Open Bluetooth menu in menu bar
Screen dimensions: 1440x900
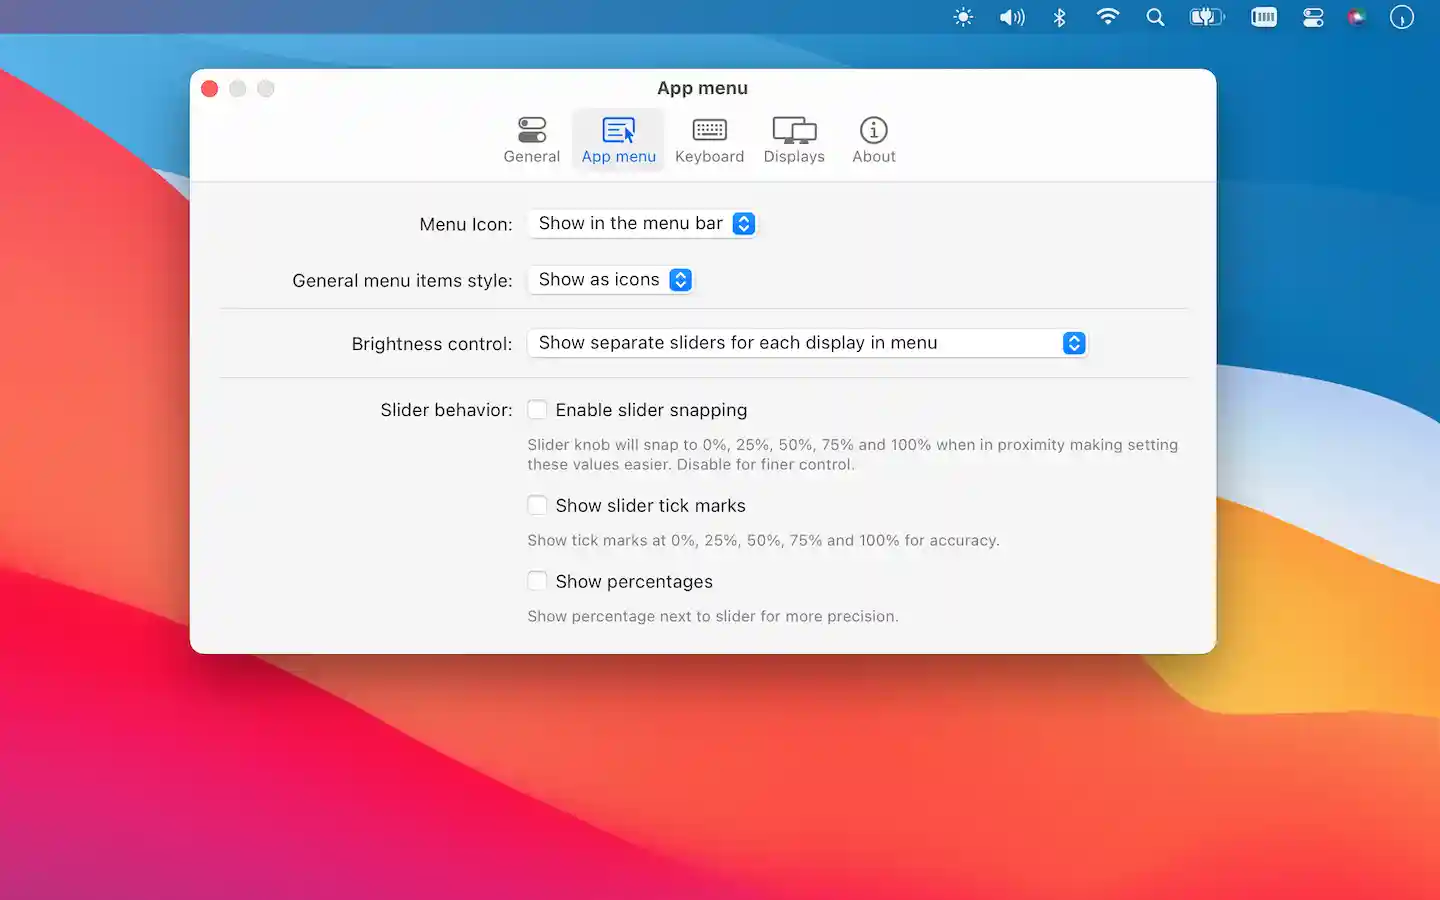1060,17
